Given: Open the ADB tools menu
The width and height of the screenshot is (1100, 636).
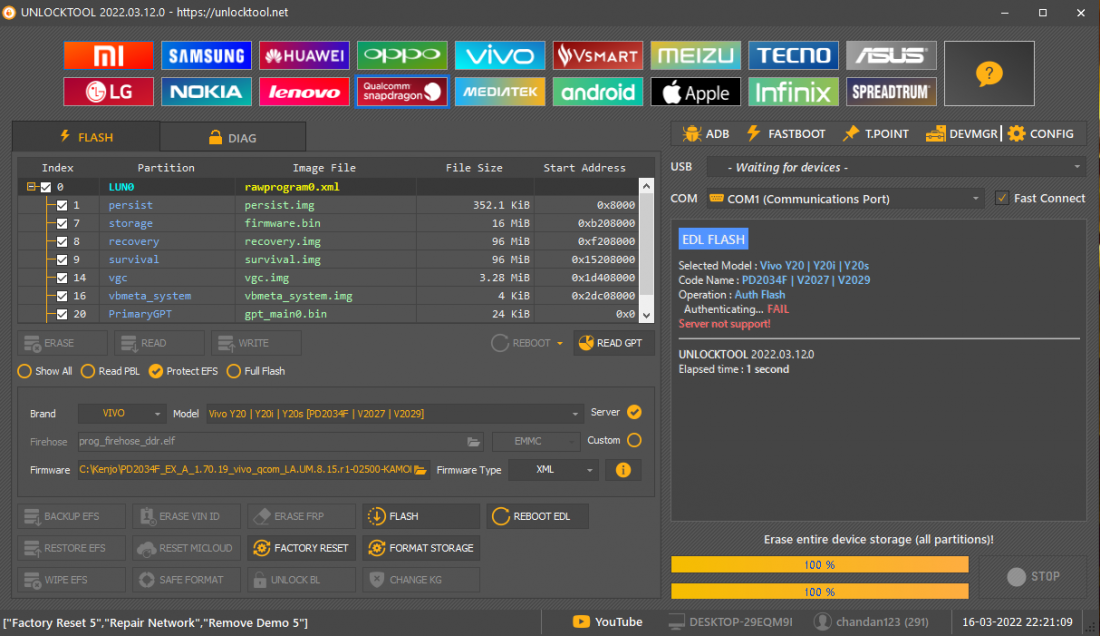Looking at the screenshot, I should (705, 134).
